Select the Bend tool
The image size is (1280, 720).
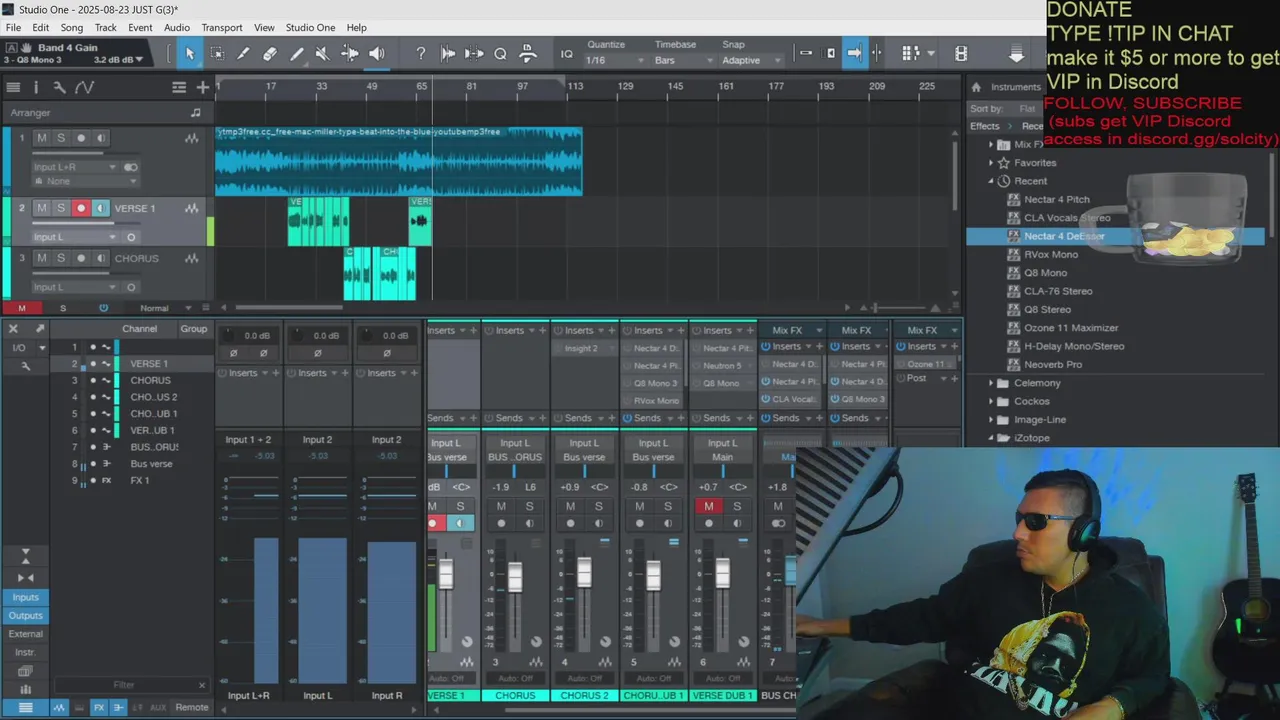tap(349, 54)
